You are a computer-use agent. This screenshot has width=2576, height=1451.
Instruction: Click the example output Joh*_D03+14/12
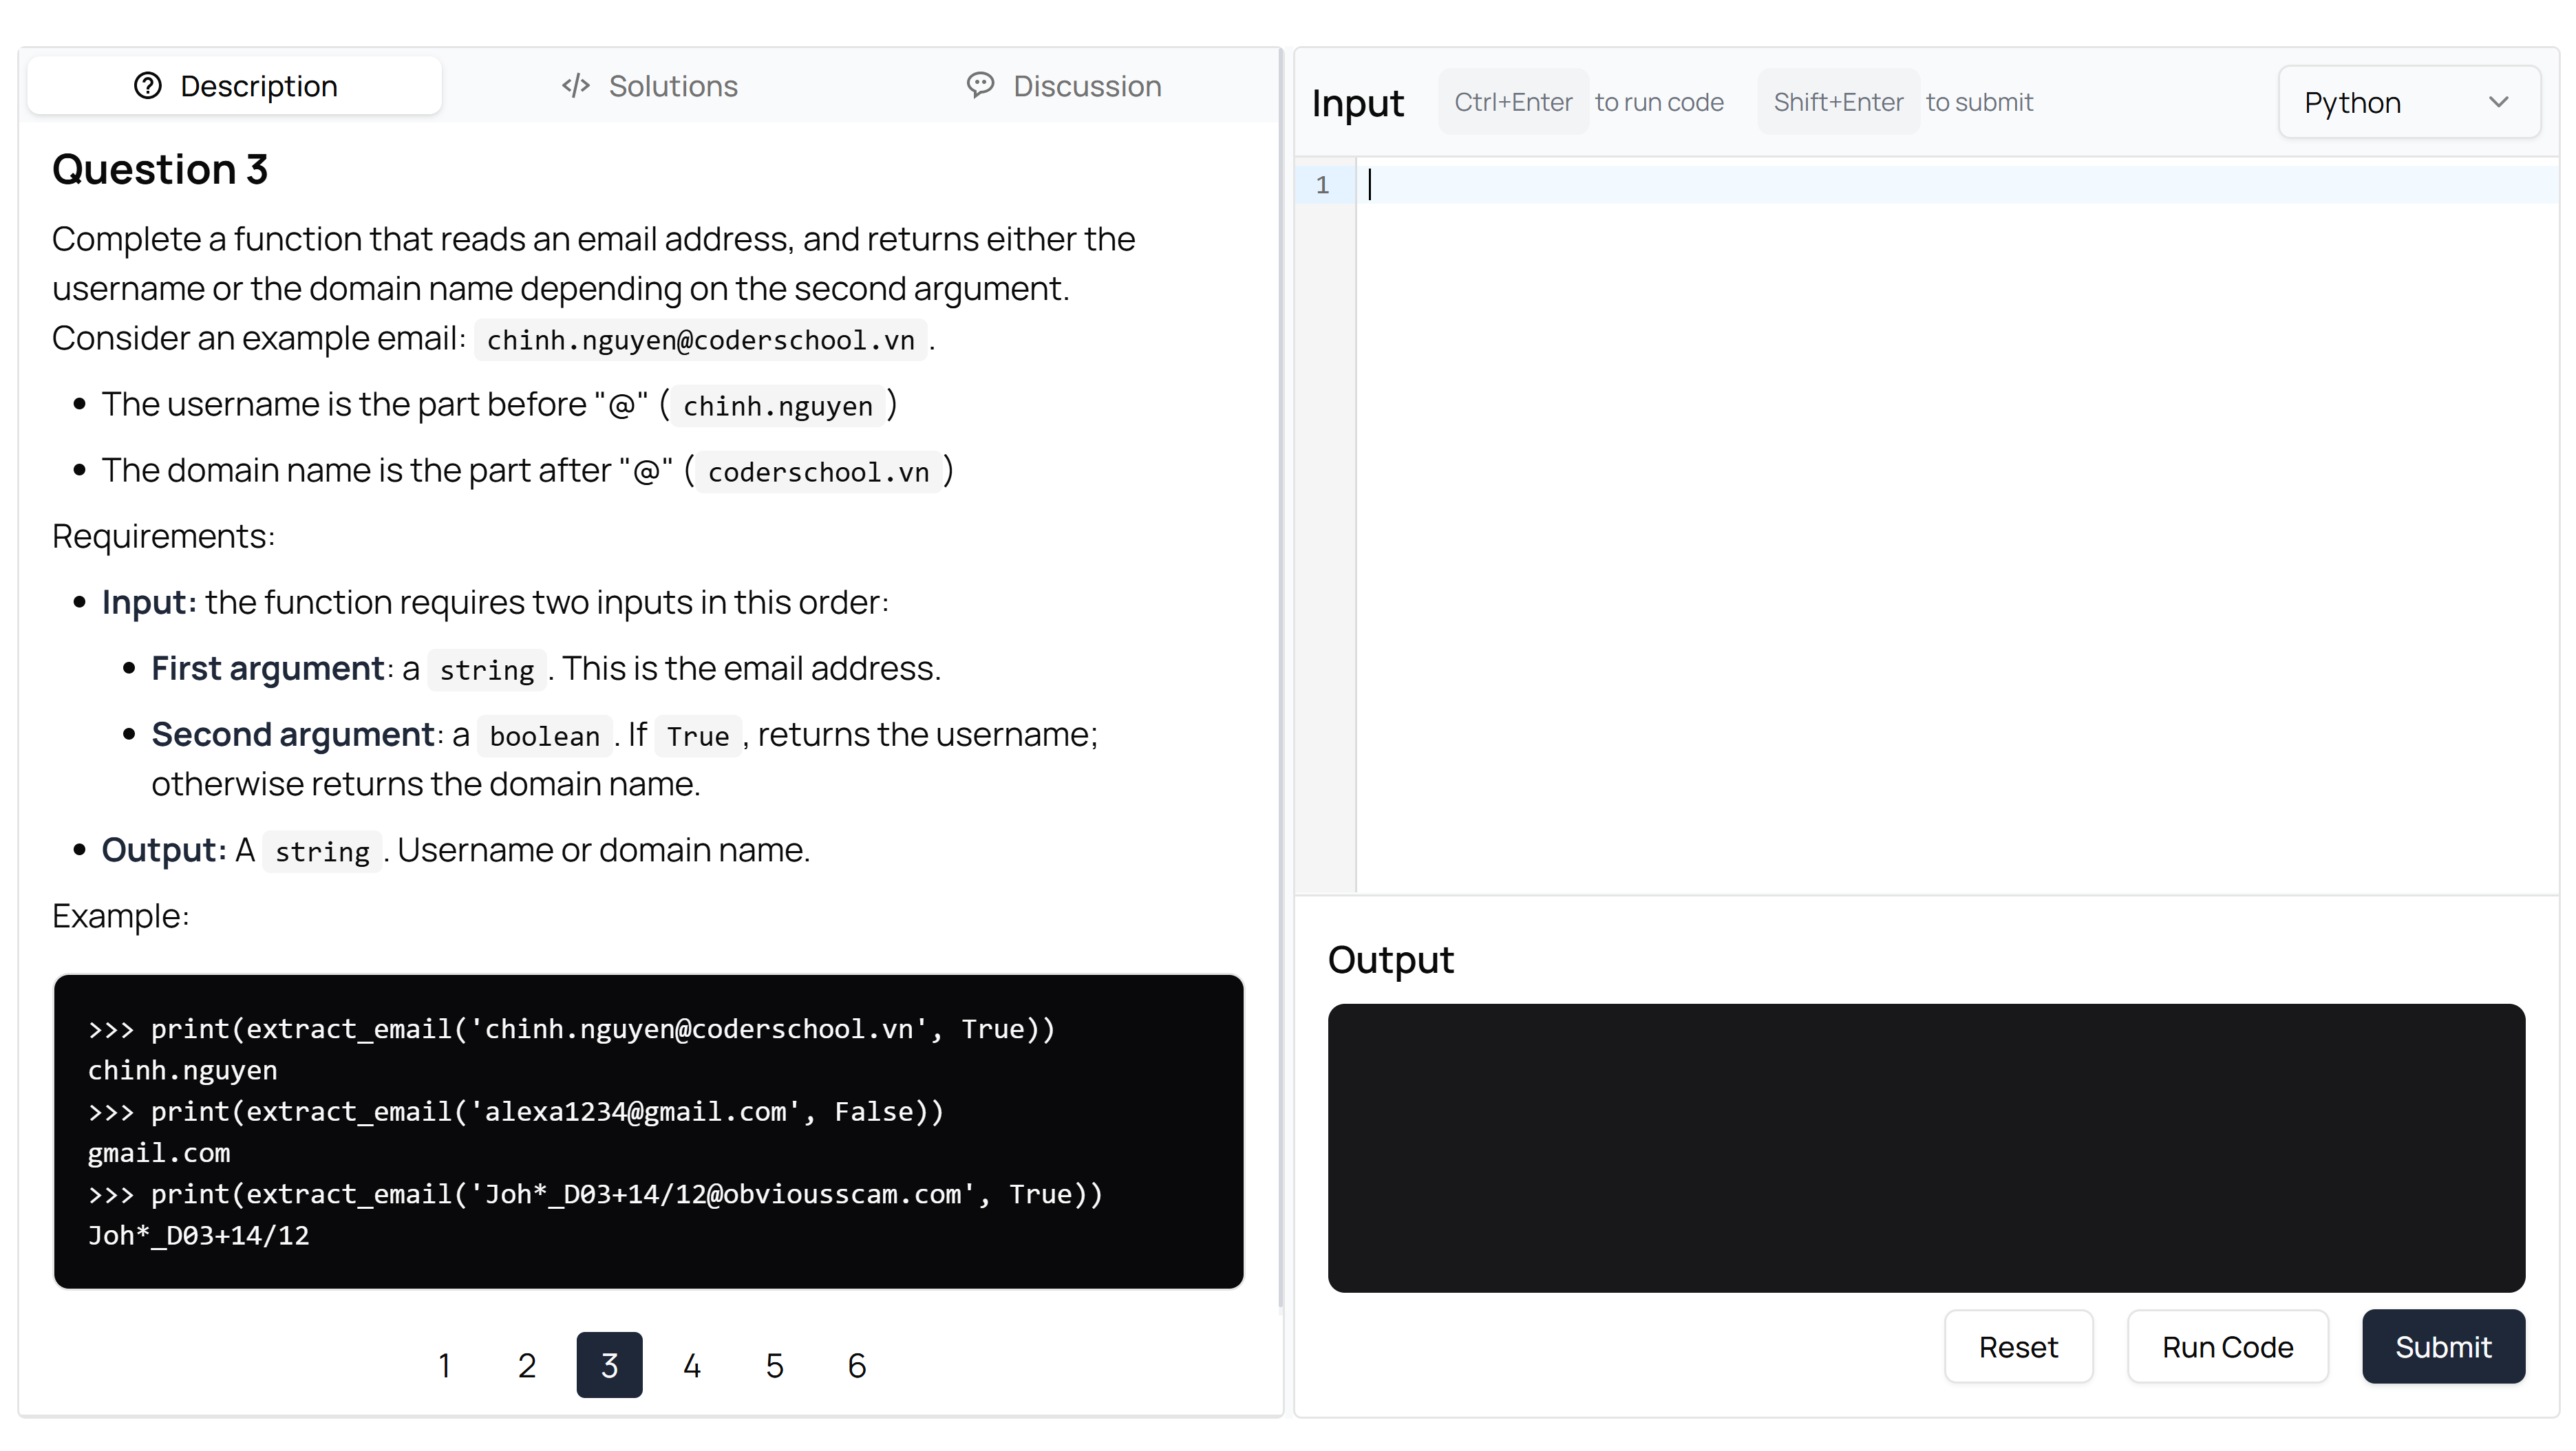[x=198, y=1236]
